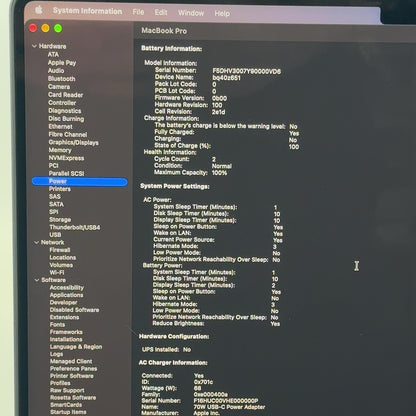
Task: Select the highlighted Power item
Action: click(x=80, y=181)
